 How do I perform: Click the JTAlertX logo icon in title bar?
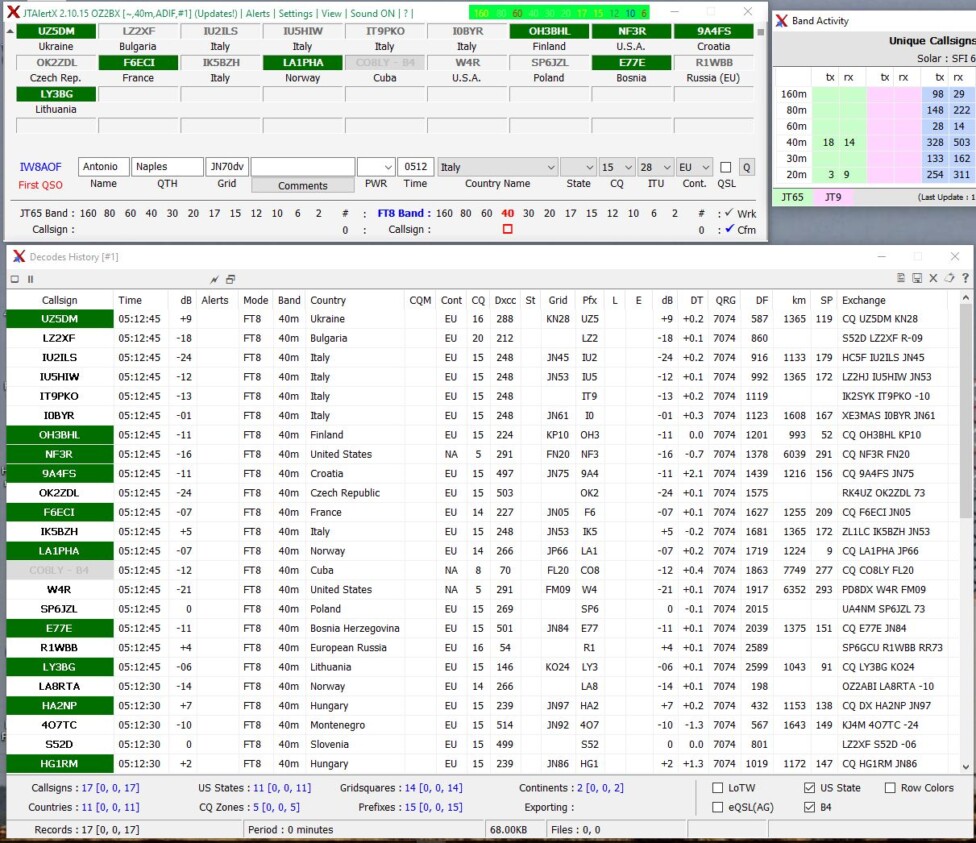[12, 12]
